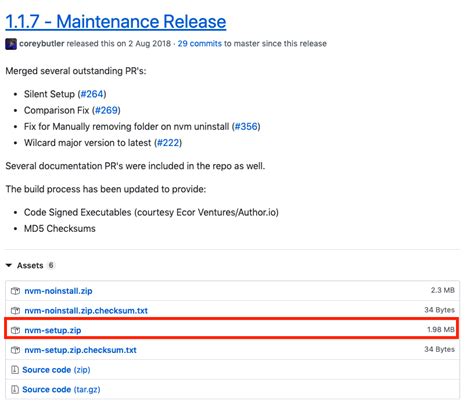Collapse the Assets section triangle
The height and width of the screenshot is (408, 474).
(9, 265)
